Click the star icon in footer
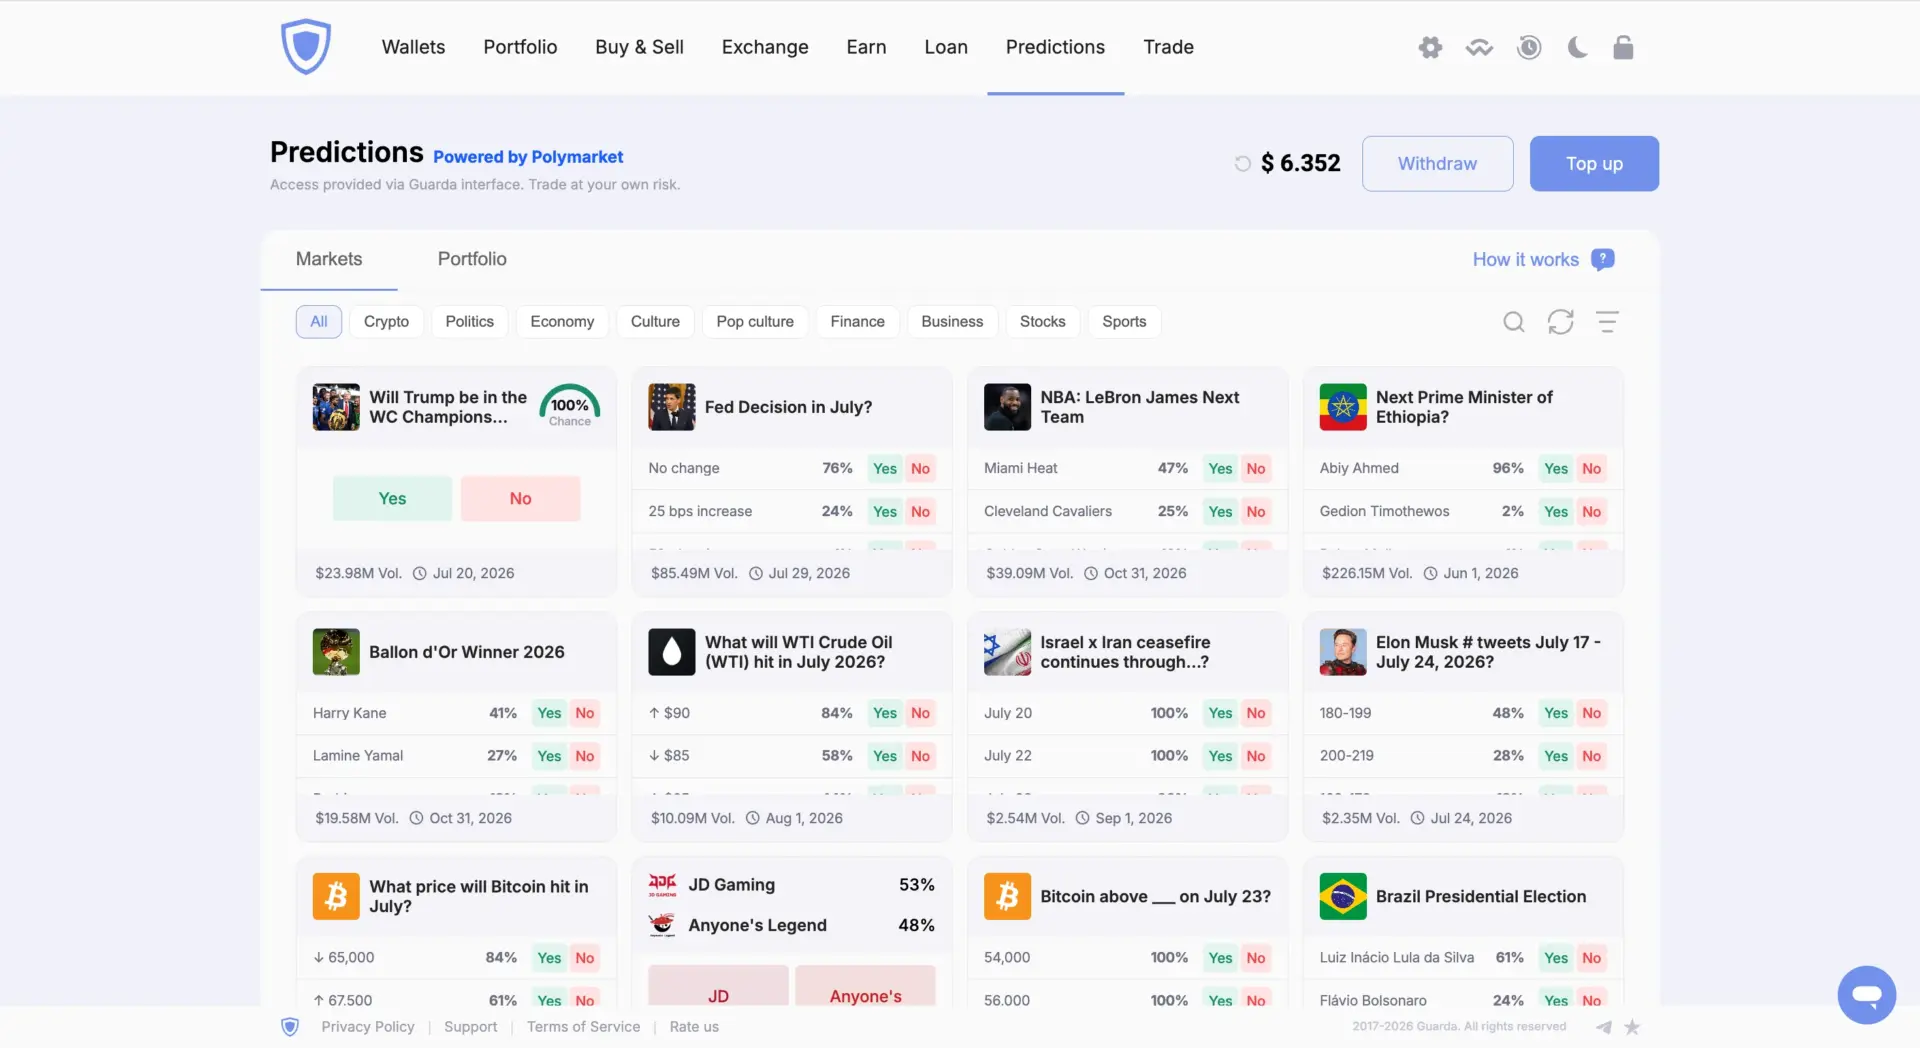Image resolution: width=1920 pixels, height=1048 pixels. 1632,1027
